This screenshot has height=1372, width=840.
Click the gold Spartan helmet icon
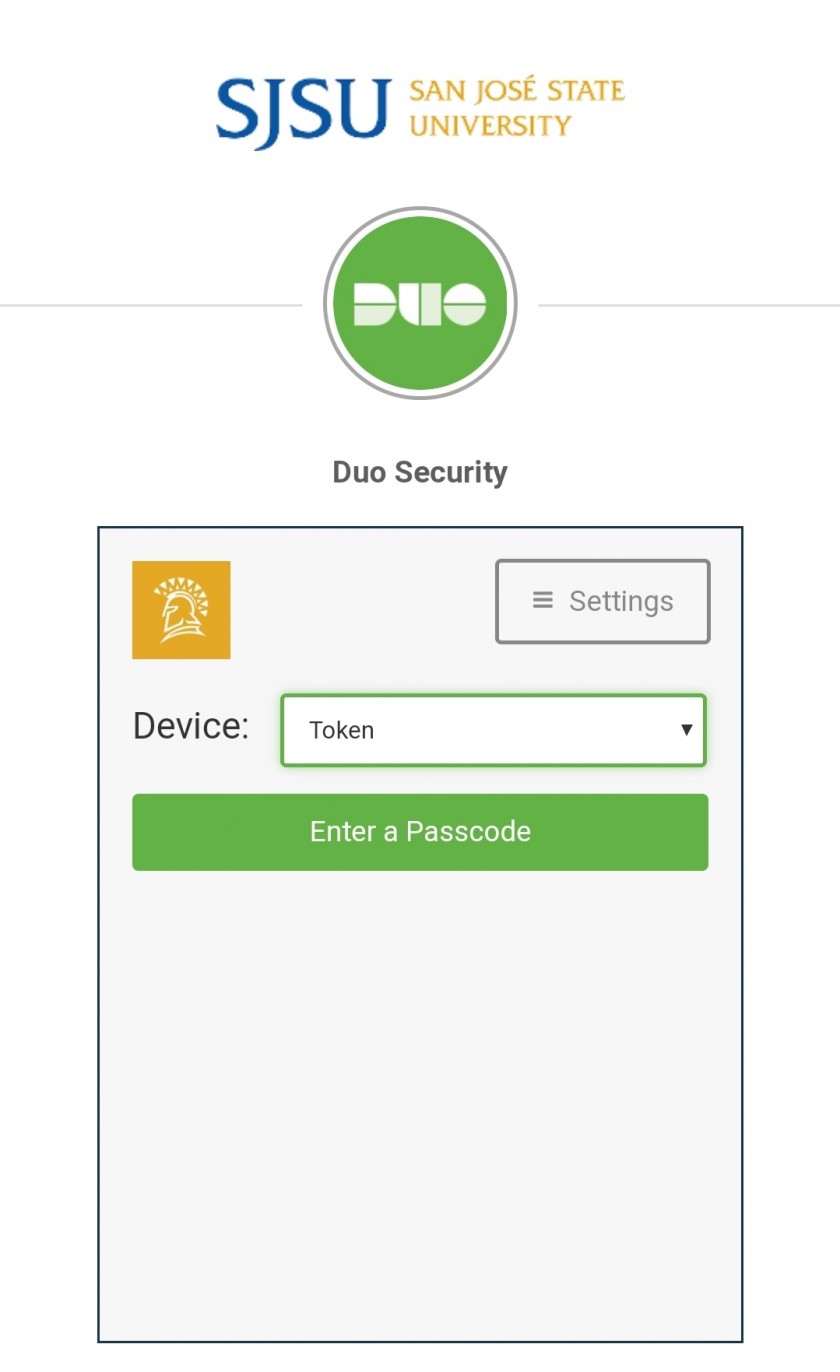coord(181,610)
